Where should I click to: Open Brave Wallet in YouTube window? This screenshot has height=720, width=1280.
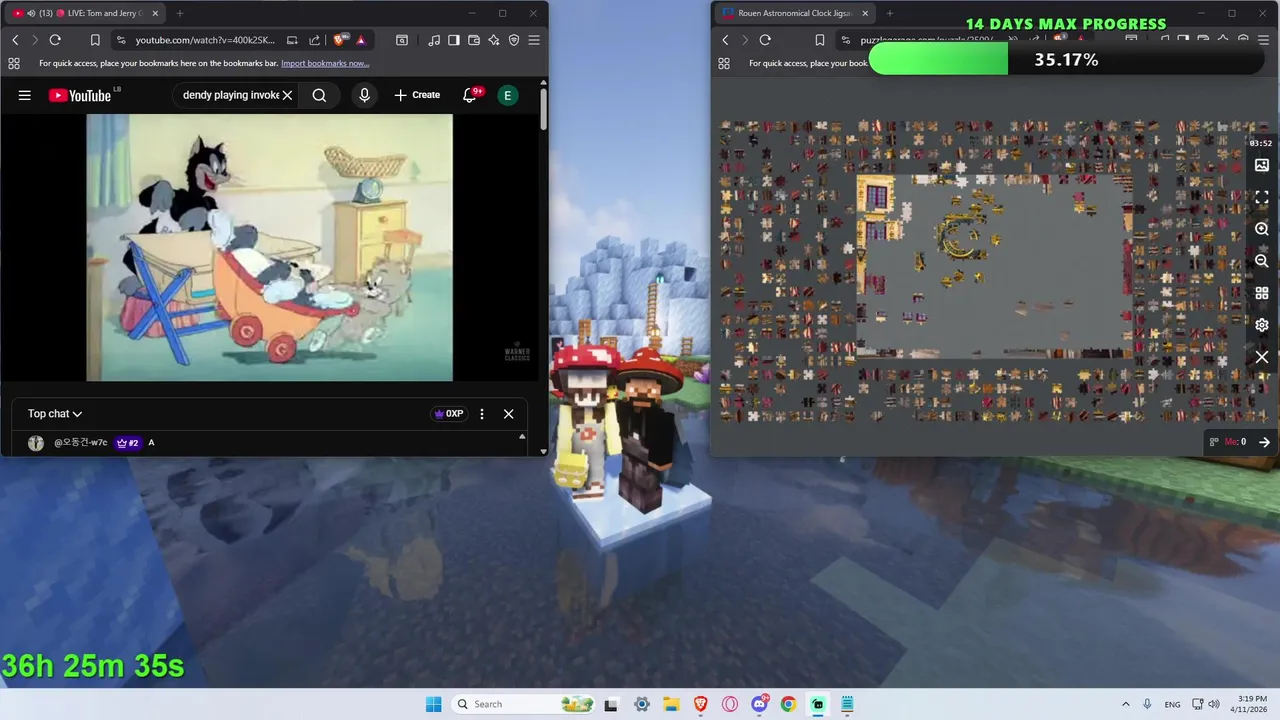coord(474,40)
